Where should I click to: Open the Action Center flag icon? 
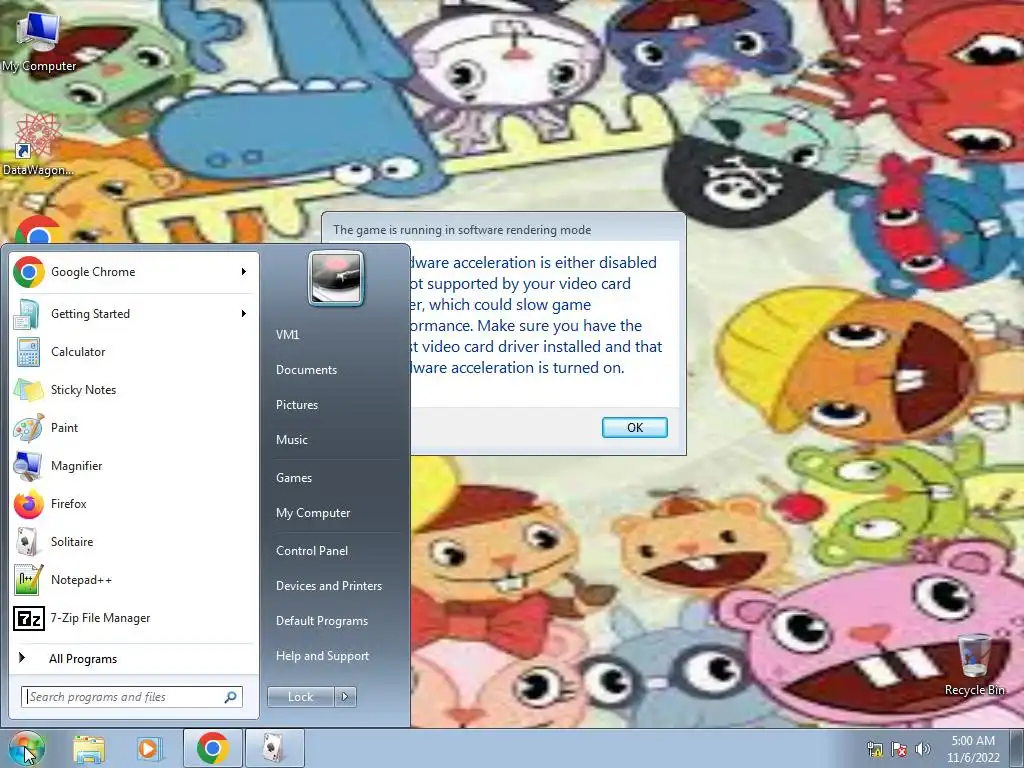(x=899, y=748)
